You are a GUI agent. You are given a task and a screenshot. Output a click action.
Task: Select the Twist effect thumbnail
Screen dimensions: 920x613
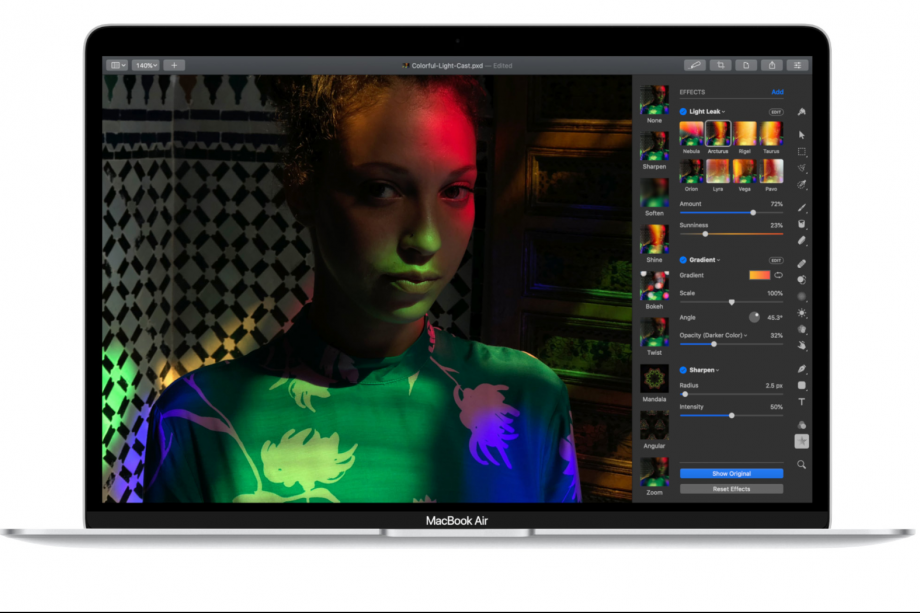[654, 332]
